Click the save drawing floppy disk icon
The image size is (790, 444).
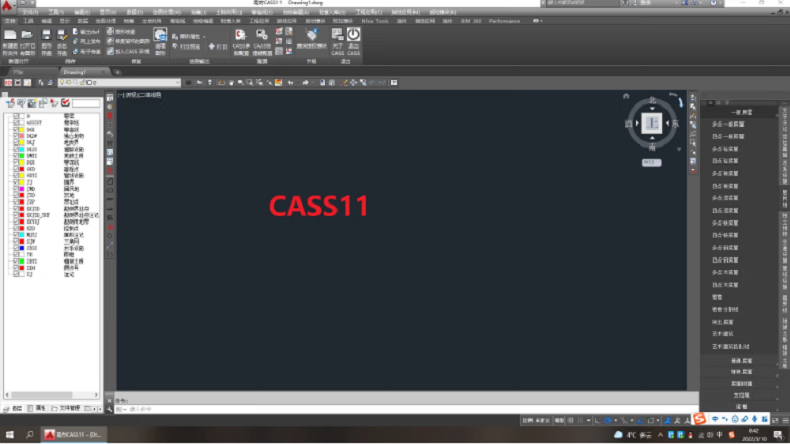[x=62, y=36]
